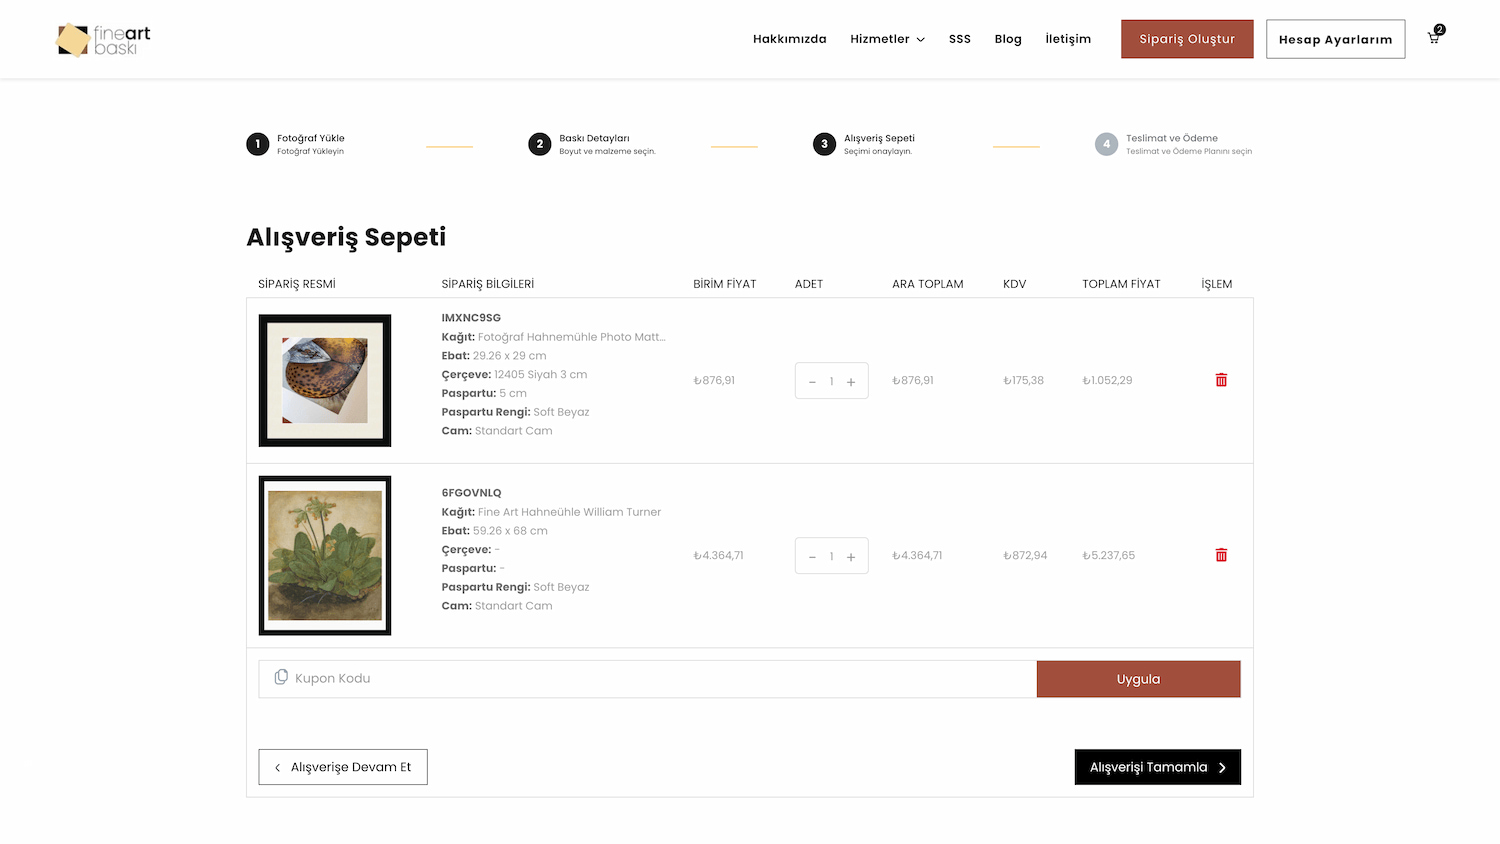Image resolution: width=1500 pixels, height=844 pixels.
Task: Open the framed yellow flower painting thumbnail
Action: pyautogui.click(x=325, y=555)
